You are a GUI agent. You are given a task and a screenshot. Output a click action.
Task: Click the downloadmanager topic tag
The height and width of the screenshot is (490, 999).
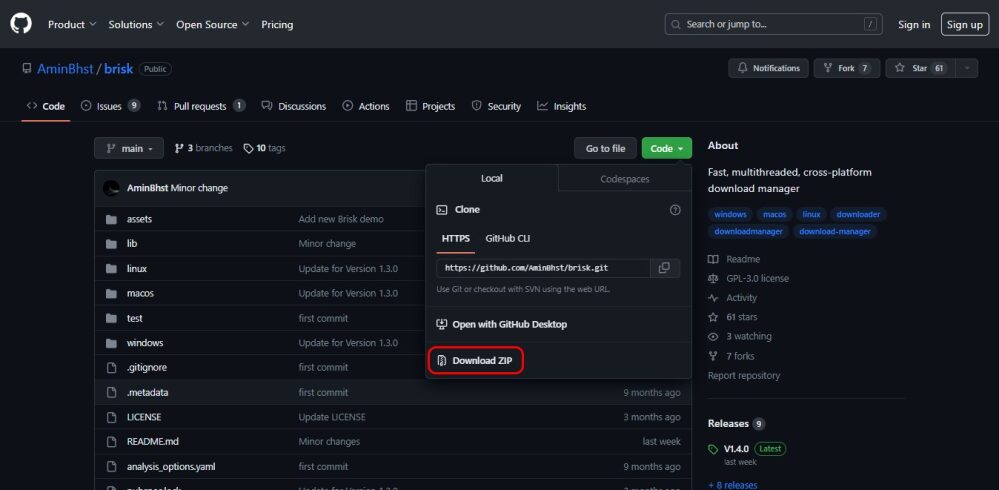click(748, 231)
